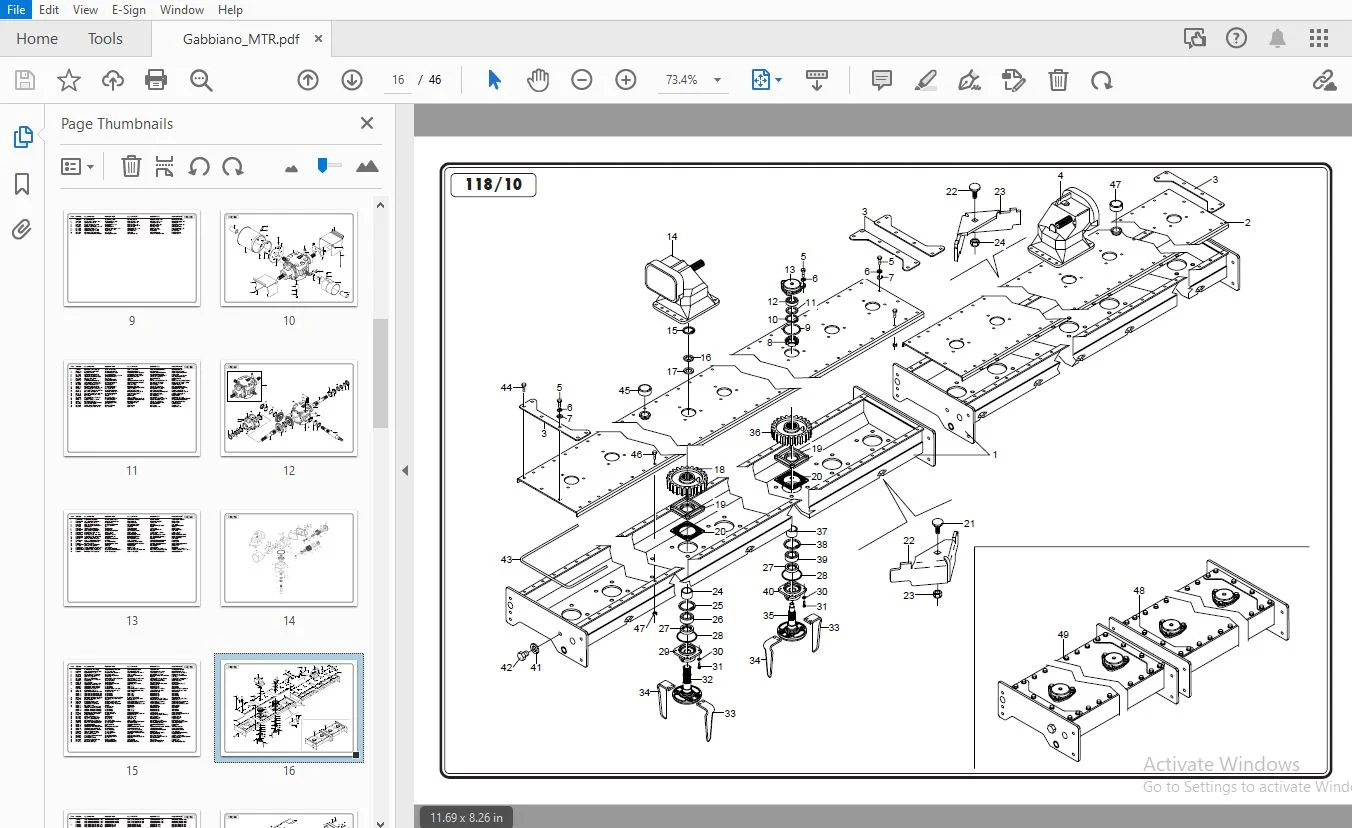This screenshot has height=828, width=1352.
Task: Open the edit PDF tool in toolbar
Action: coord(1014,80)
